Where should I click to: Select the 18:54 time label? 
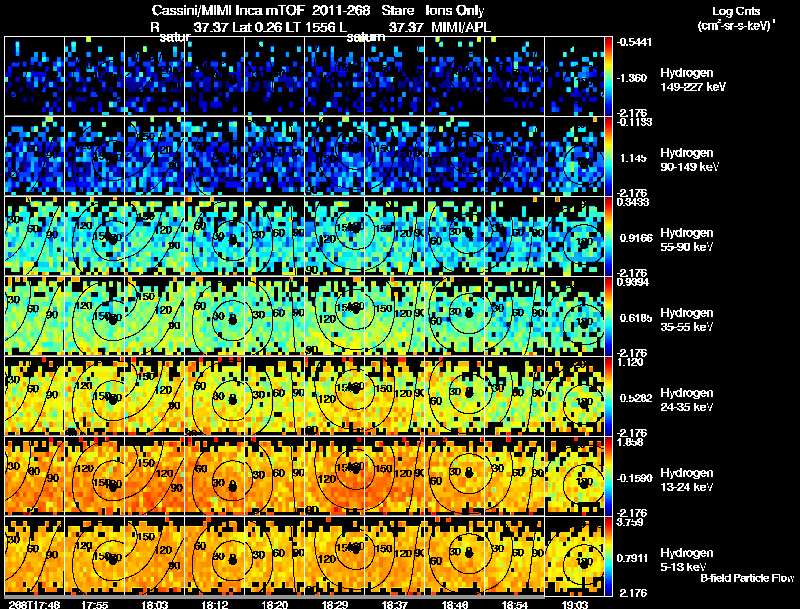point(514,604)
